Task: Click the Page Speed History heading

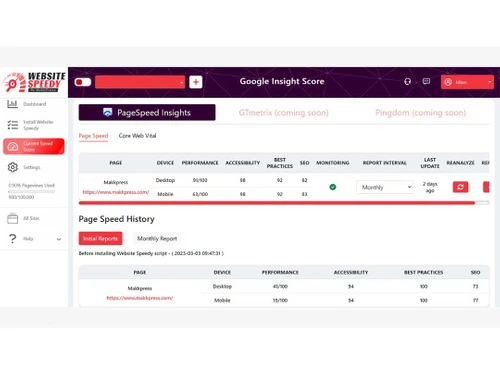Action: click(x=117, y=219)
